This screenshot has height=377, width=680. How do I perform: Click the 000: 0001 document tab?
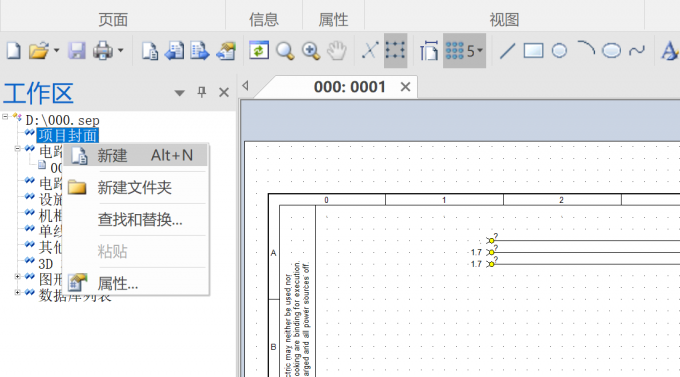point(350,87)
